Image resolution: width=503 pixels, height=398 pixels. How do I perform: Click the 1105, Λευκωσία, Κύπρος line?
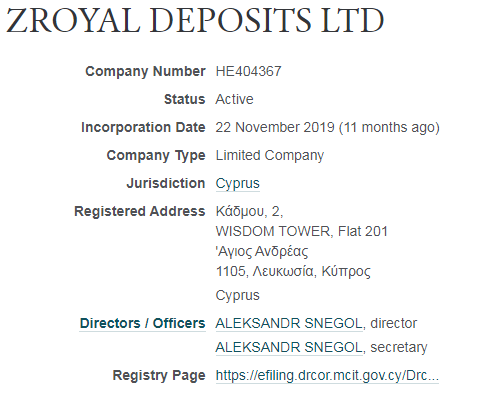pos(293,272)
